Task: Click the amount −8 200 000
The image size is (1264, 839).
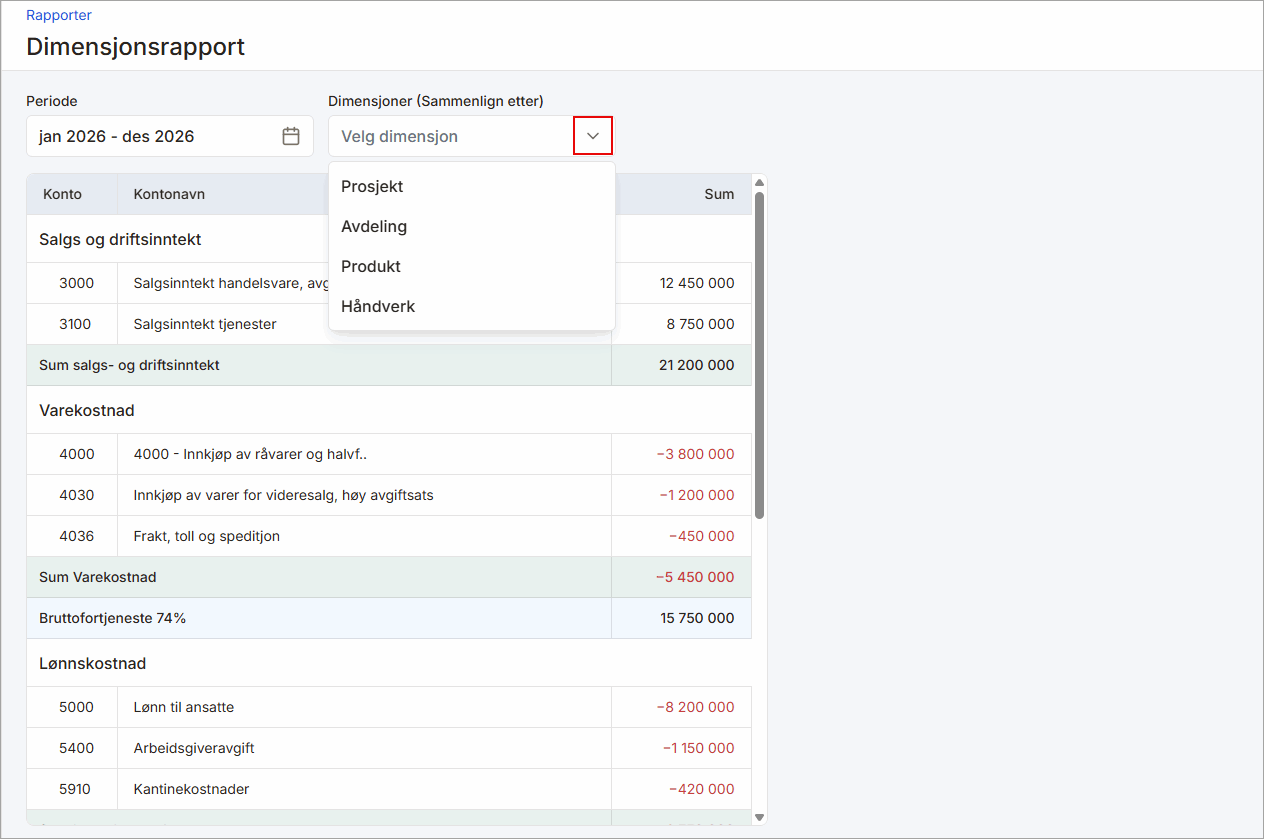Action: pos(696,707)
